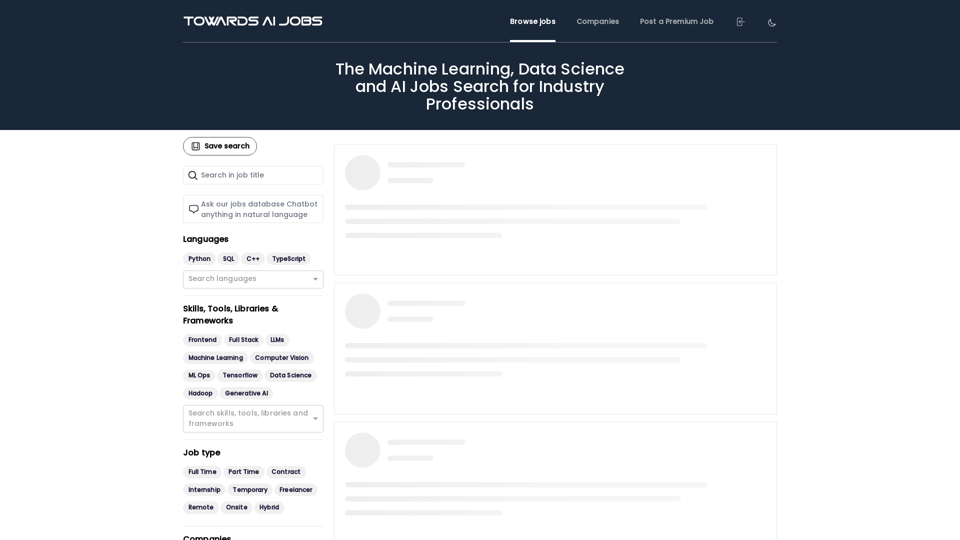Click the Save search bookmark icon
The image size is (960, 540).
tap(195, 146)
